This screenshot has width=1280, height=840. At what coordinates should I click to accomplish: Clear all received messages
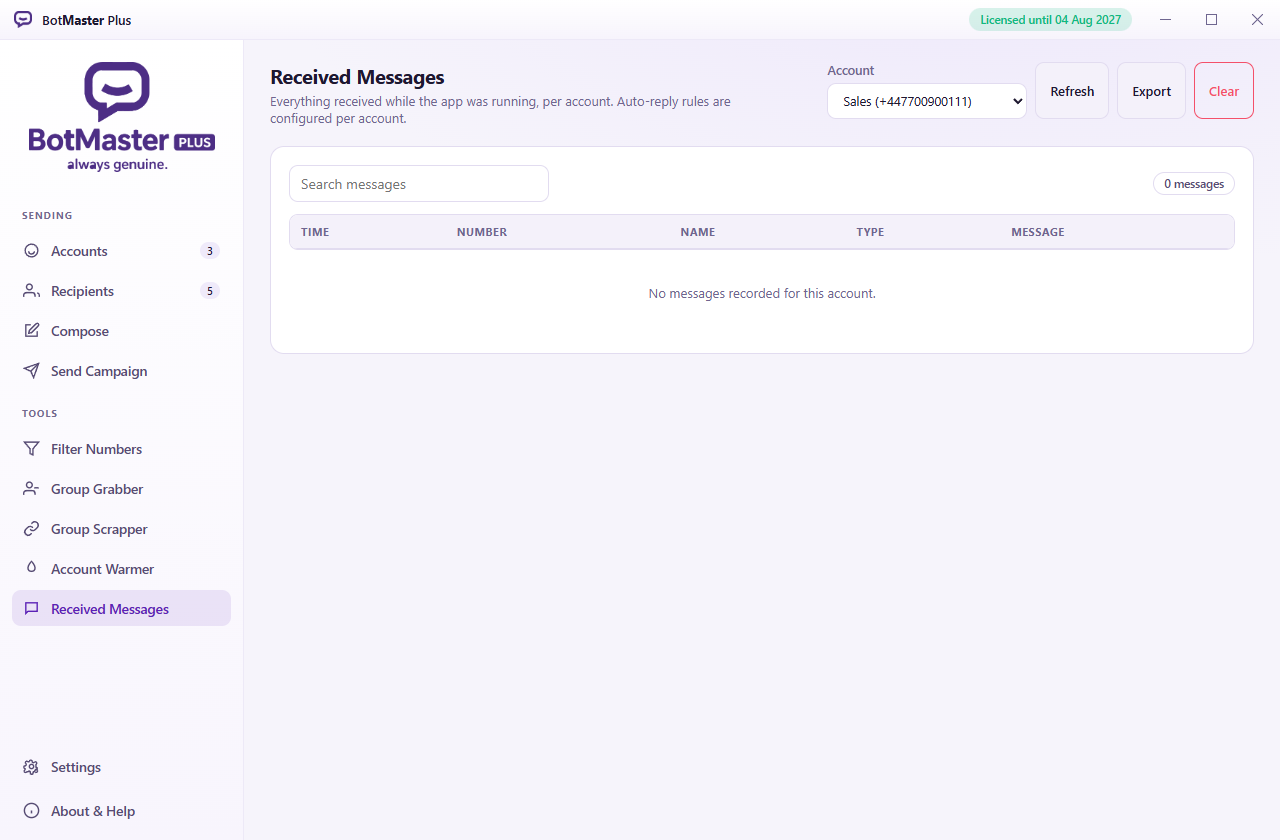pos(1224,91)
